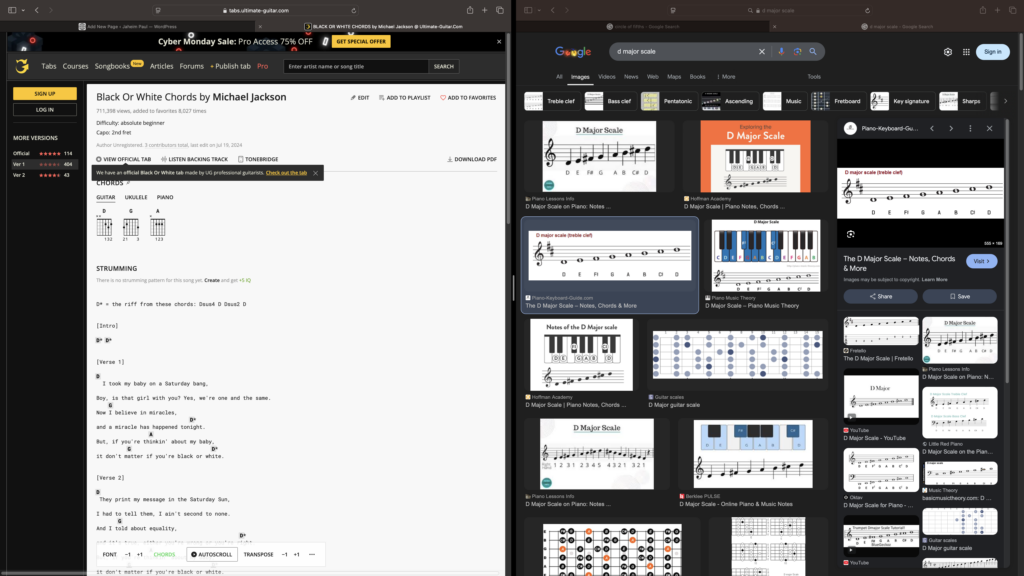Toggle Chords display in the bottom toolbar
The height and width of the screenshot is (576, 1024).
(x=164, y=554)
